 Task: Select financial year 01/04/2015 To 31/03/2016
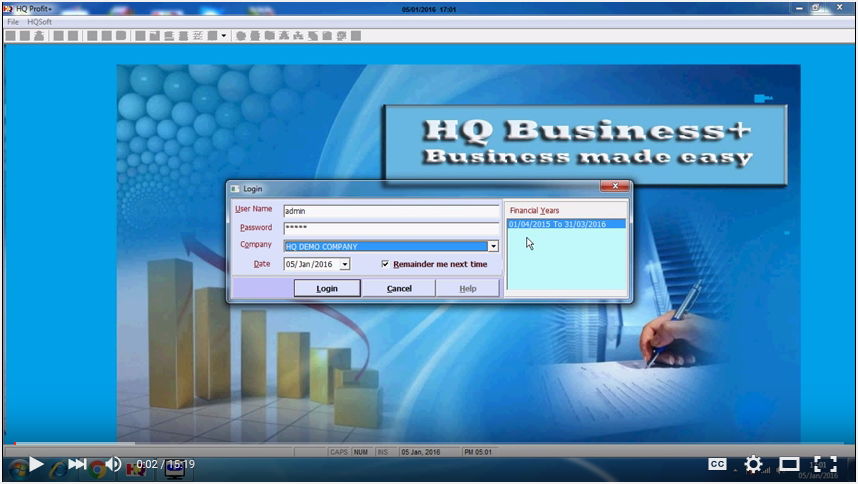click(566, 224)
